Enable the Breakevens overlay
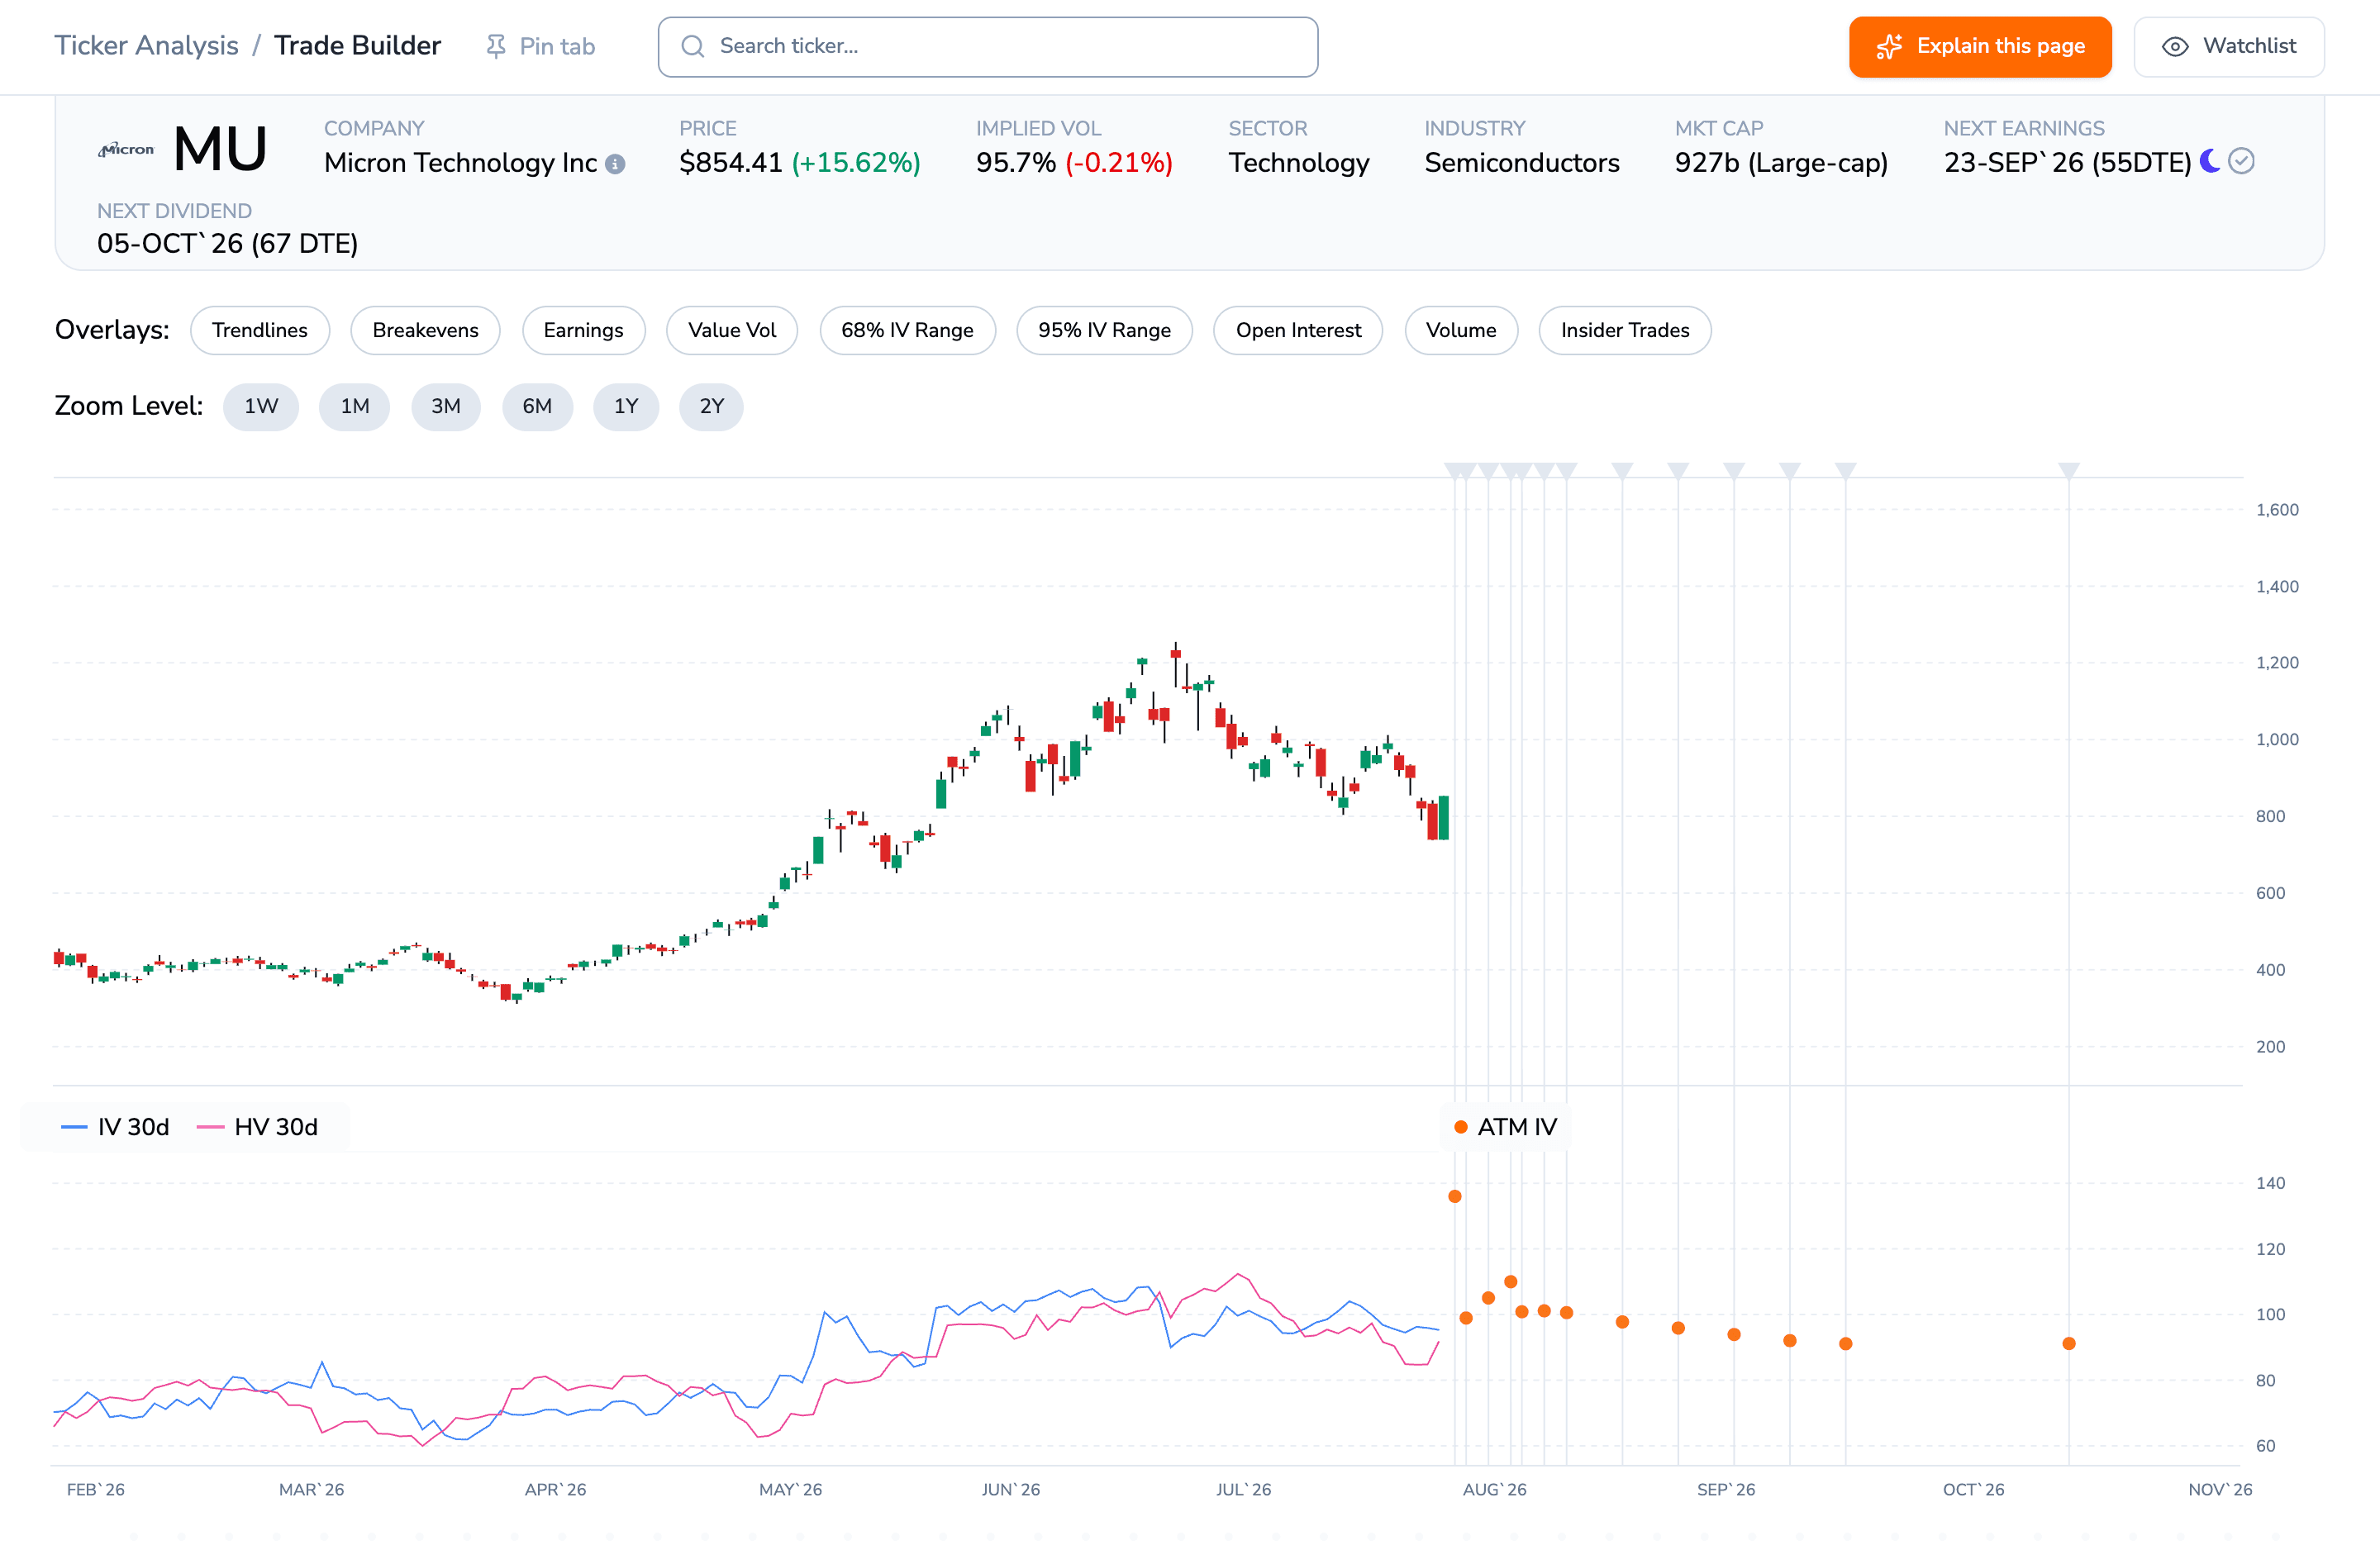The height and width of the screenshot is (1545, 2380). point(425,330)
